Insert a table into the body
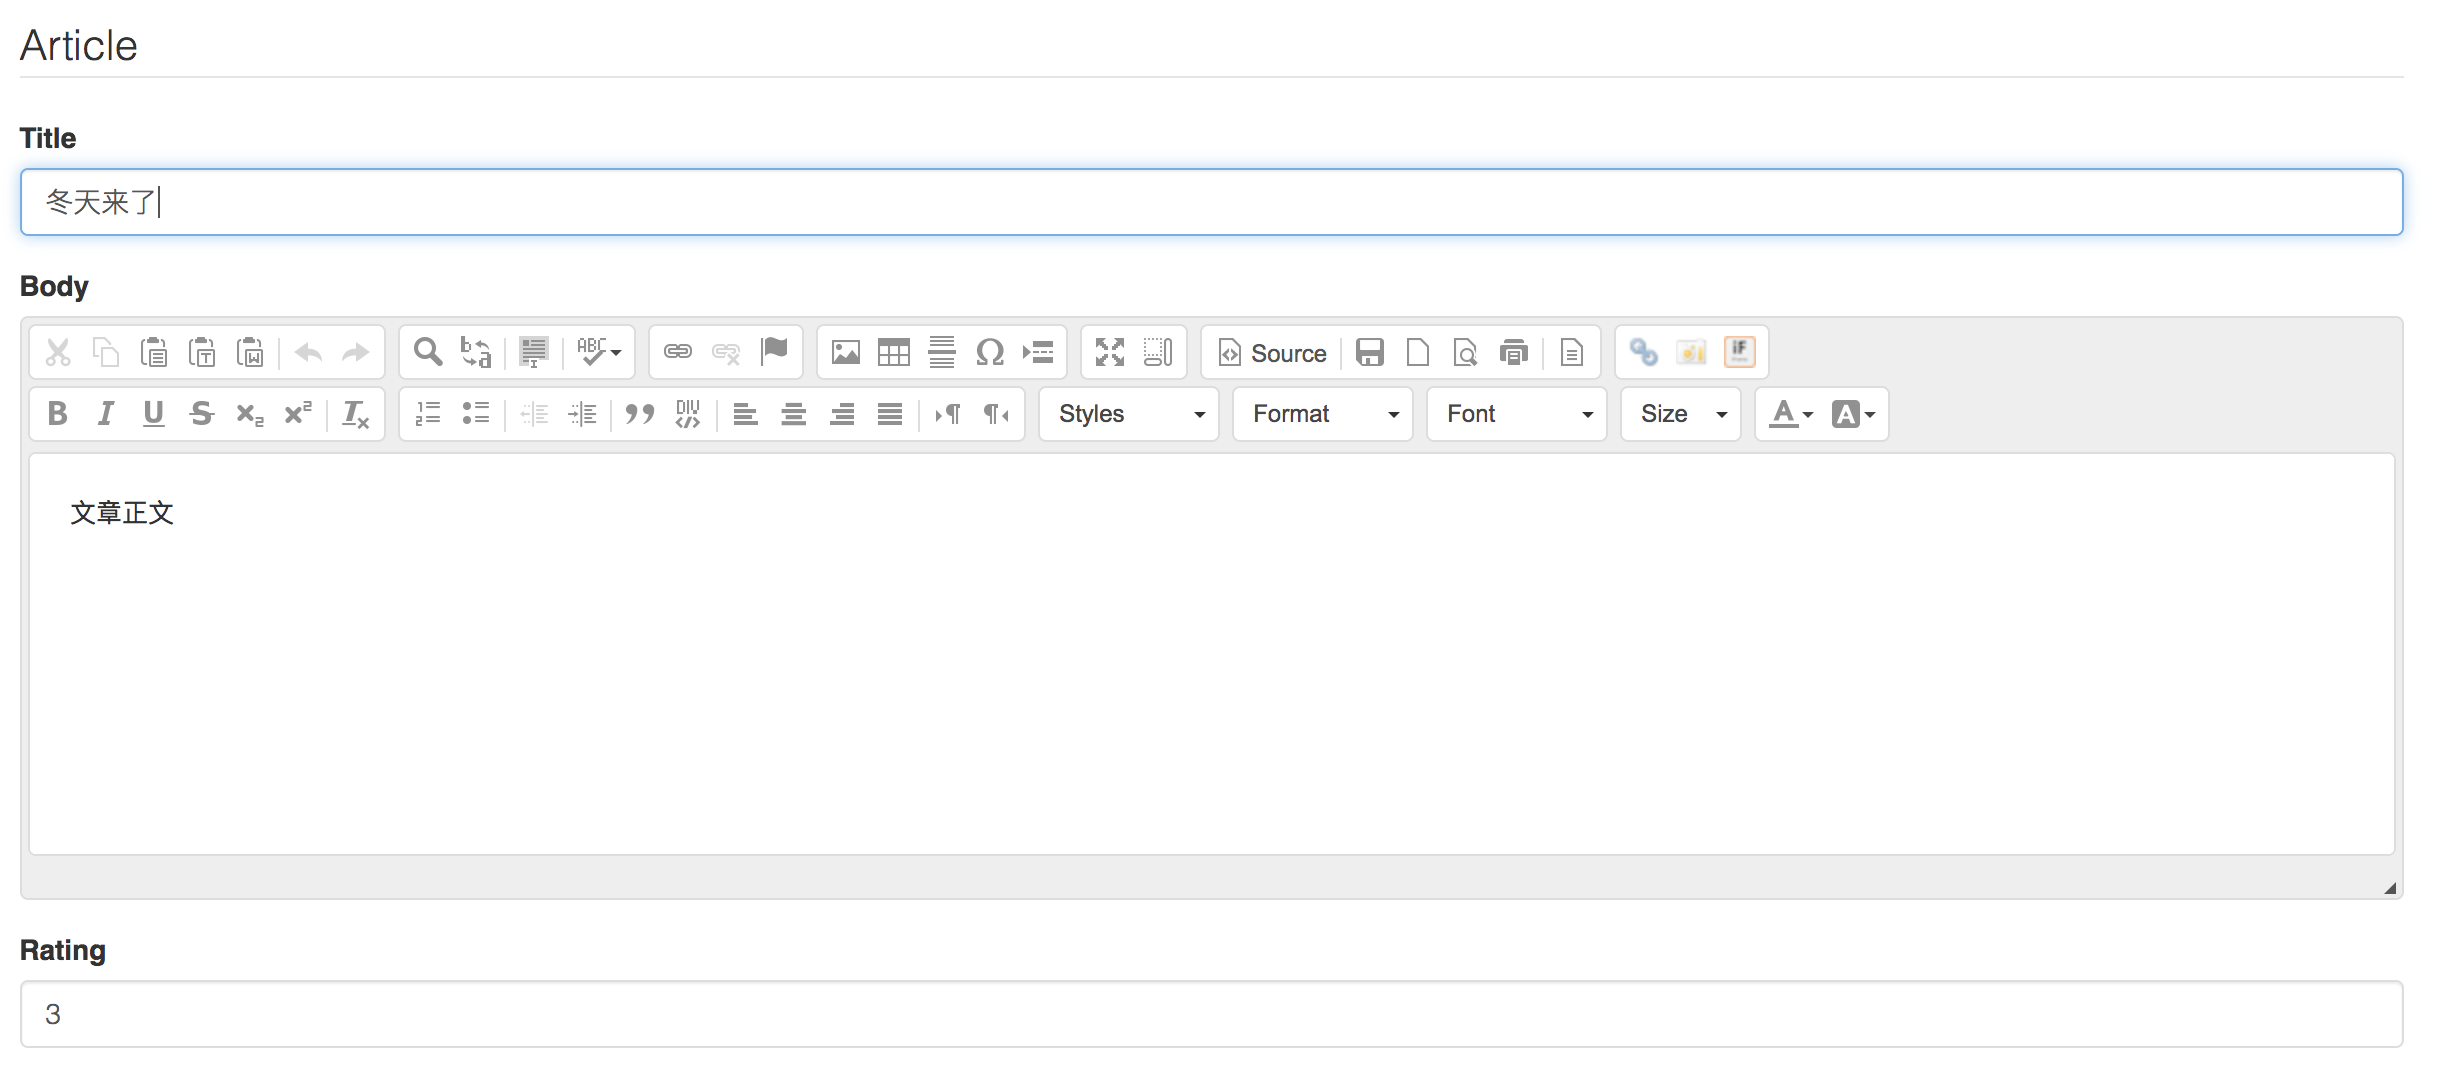Screen dimensions: 2446x1086 893,352
